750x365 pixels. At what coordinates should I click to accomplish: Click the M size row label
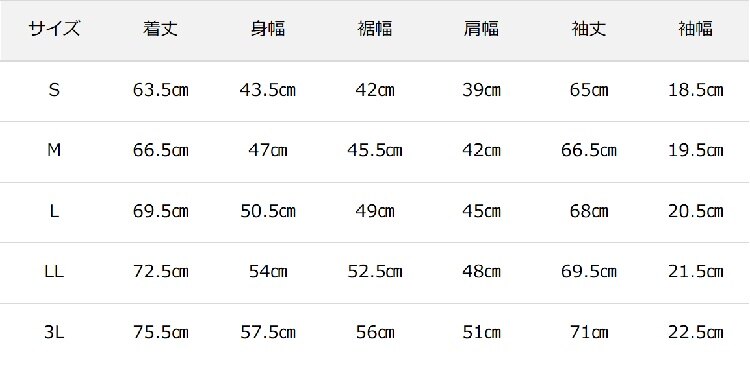tap(54, 150)
